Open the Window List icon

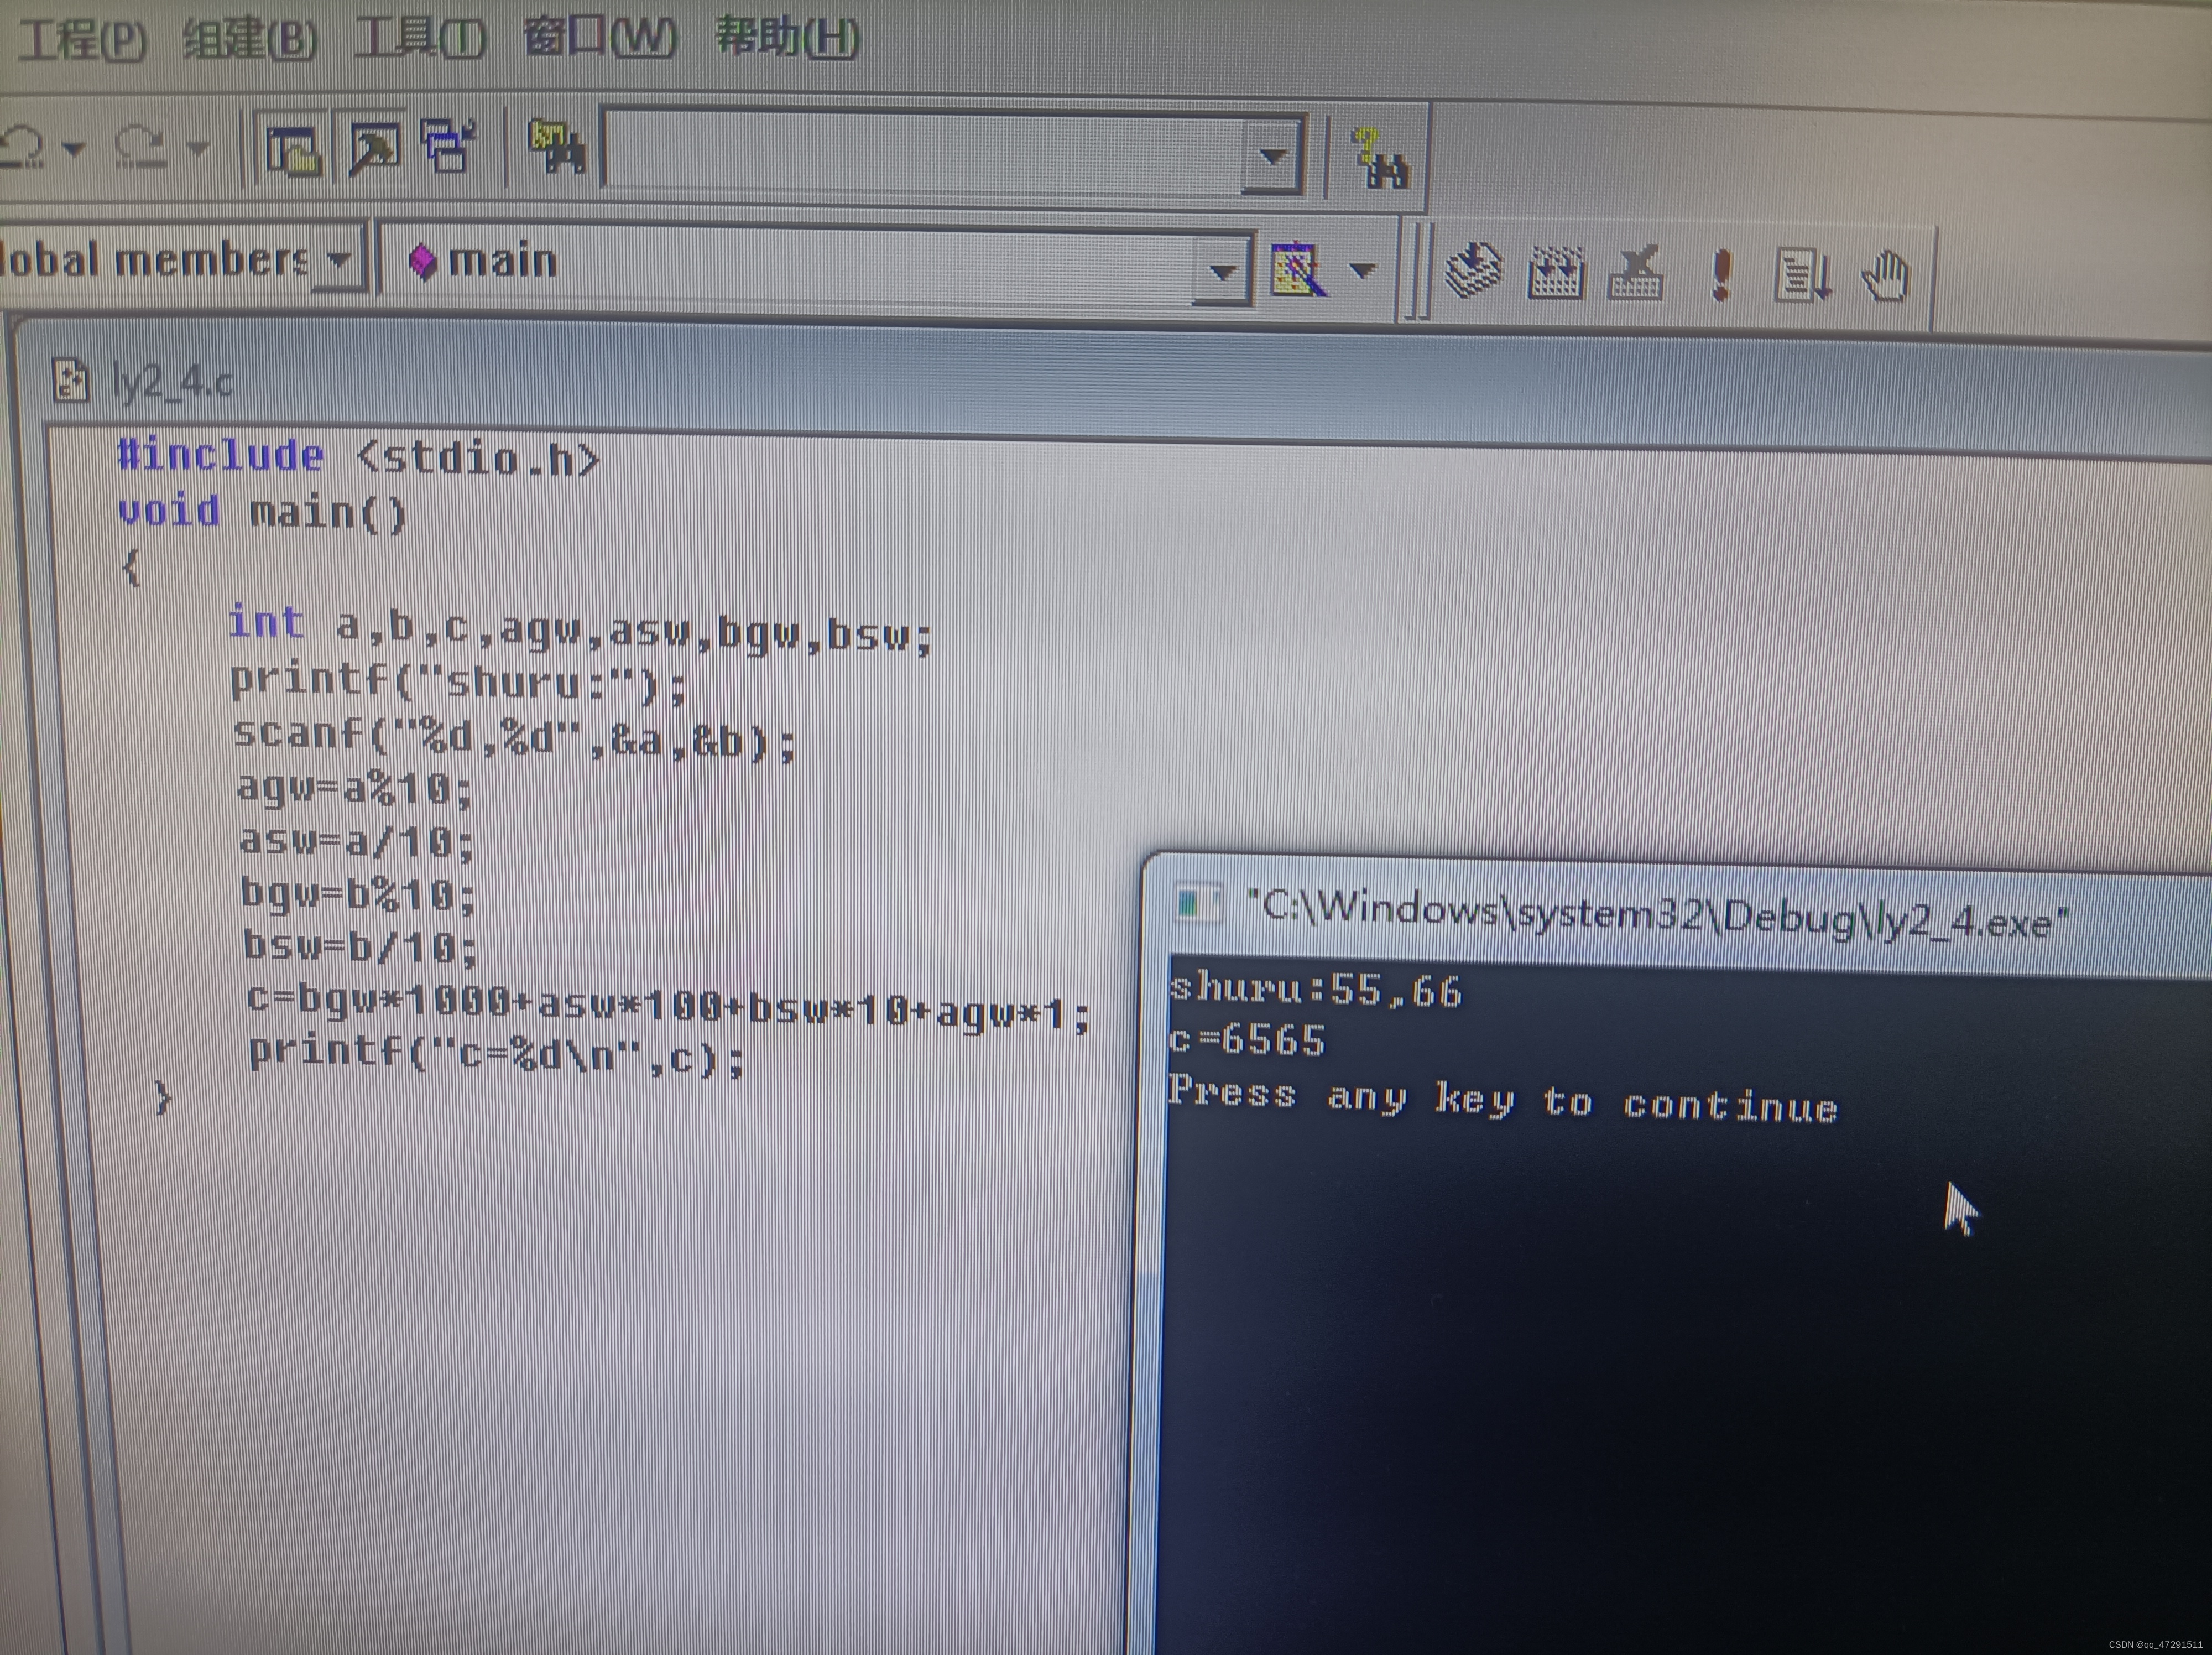click(x=448, y=146)
